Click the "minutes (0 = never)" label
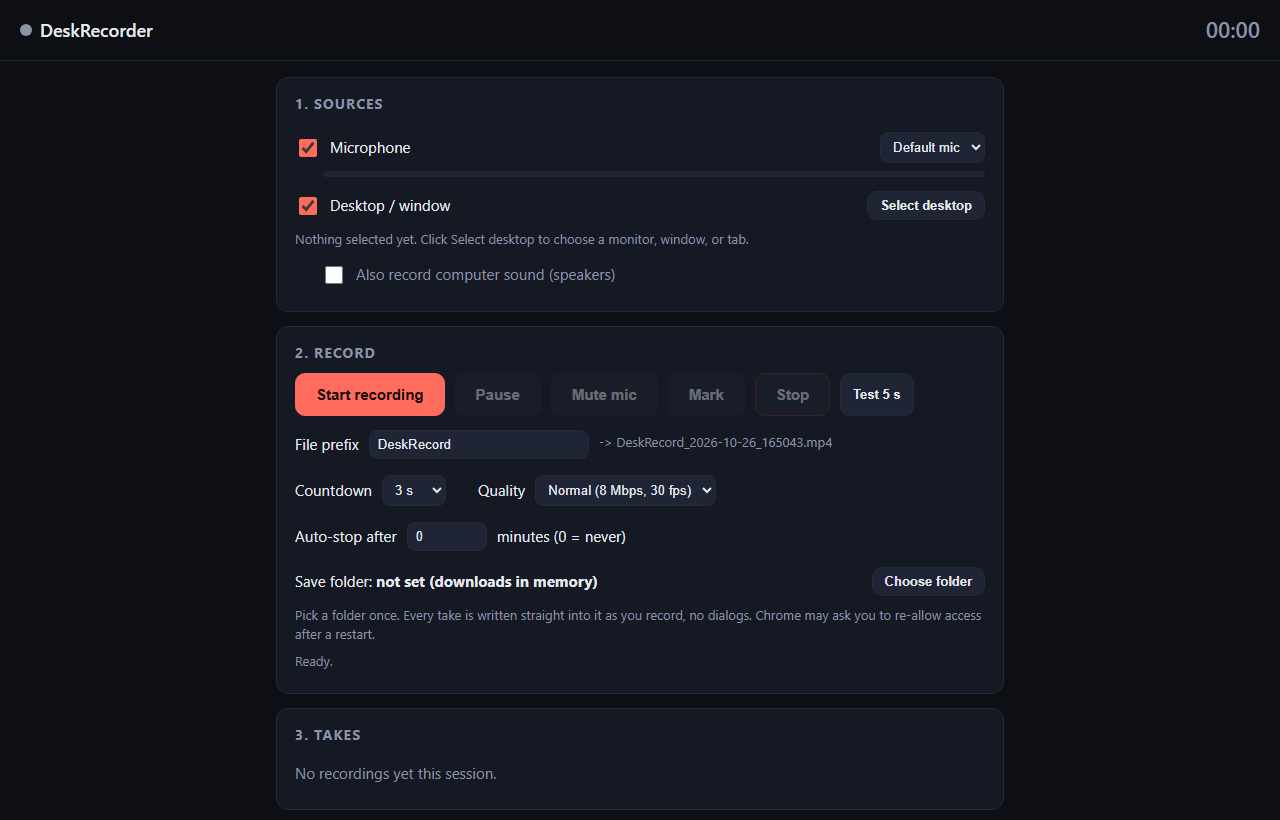 click(561, 537)
